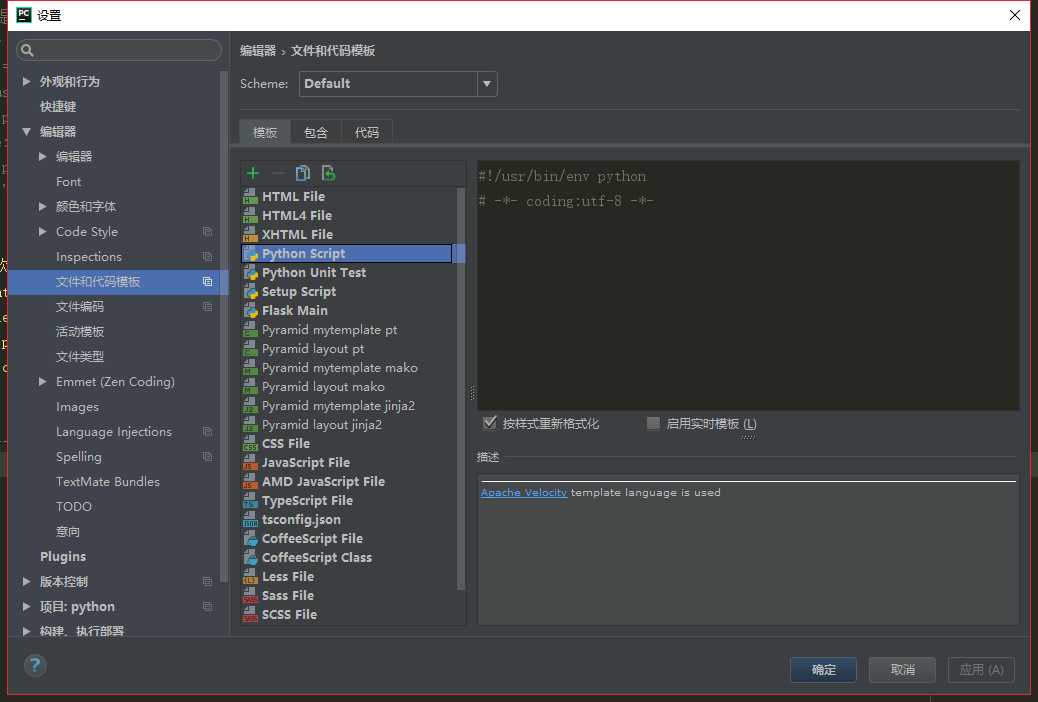Select the Setup Script template icon
This screenshot has height=702, width=1038.
(x=250, y=291)
